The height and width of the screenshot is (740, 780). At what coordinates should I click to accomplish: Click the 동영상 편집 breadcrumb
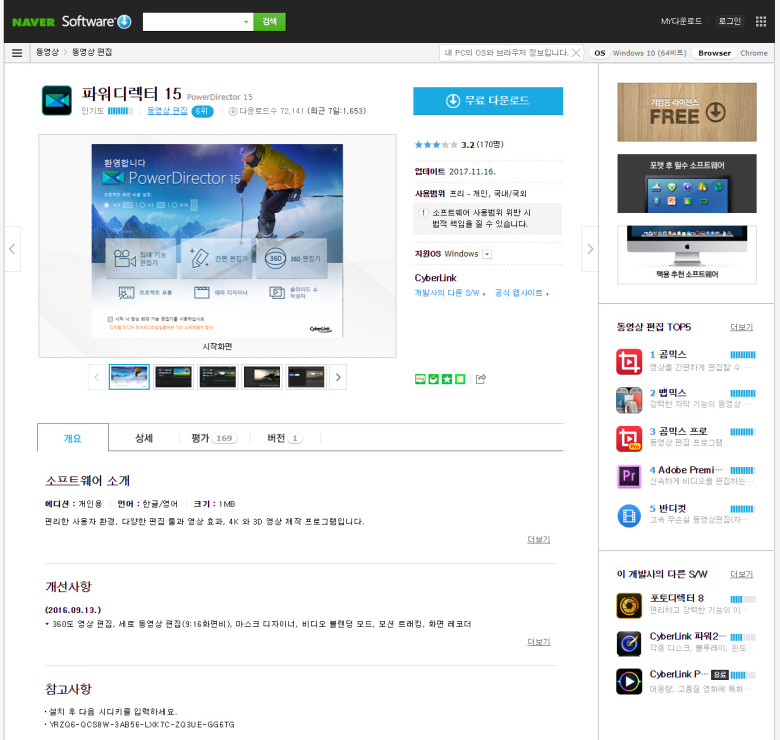[92, 52]
